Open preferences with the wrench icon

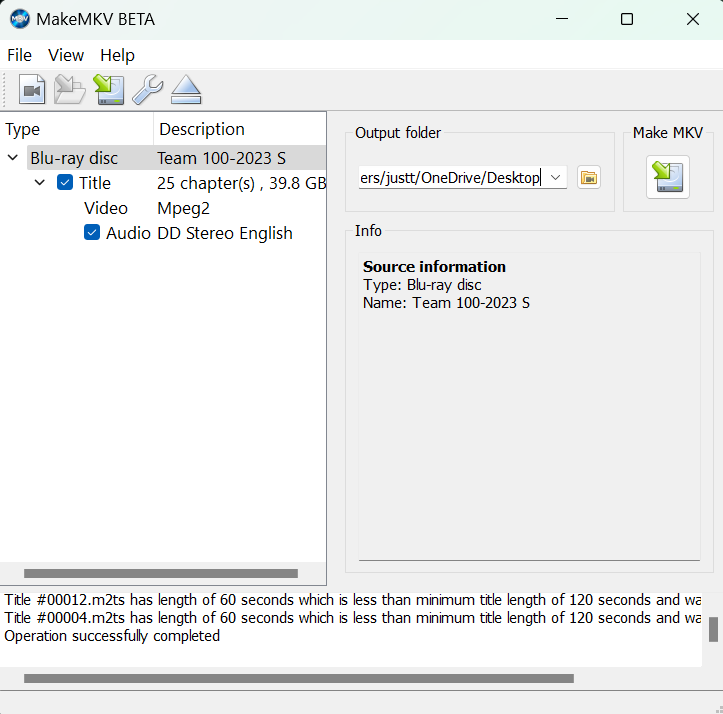click(148, 89)
